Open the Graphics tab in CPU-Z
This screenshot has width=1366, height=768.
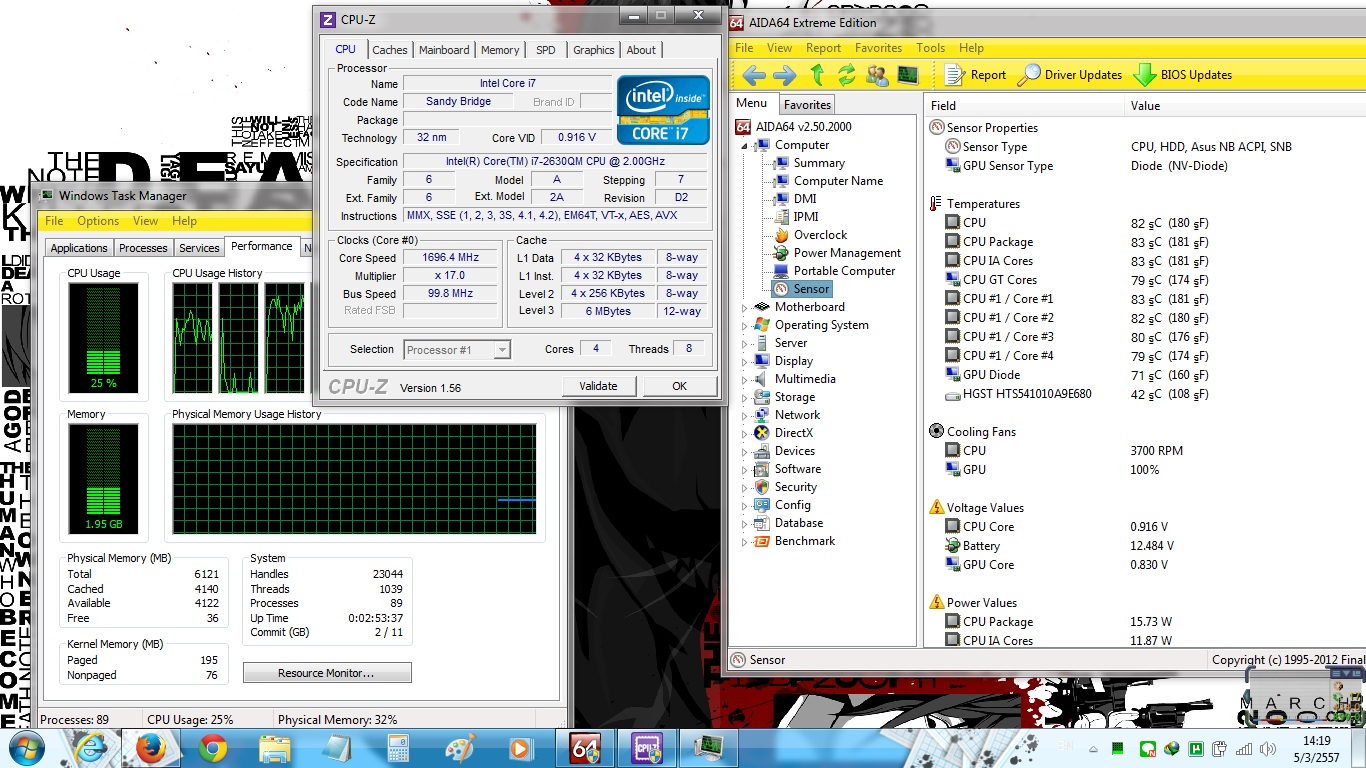click(x=593, y=50)
